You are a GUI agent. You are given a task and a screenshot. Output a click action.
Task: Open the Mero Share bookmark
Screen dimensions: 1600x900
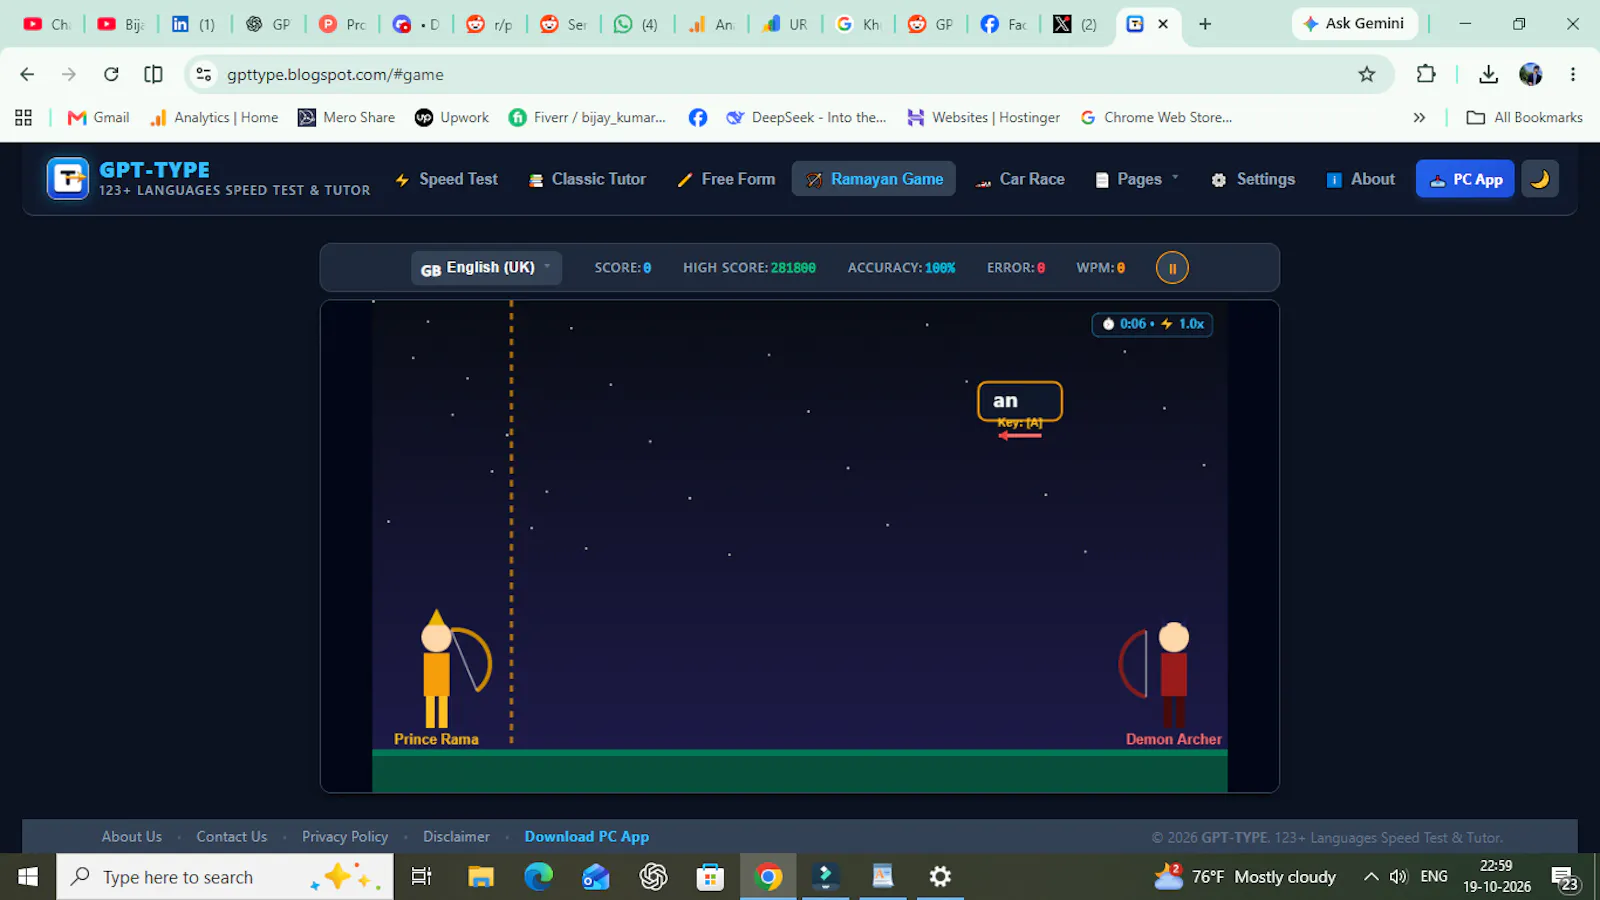[x=347, y=118]
